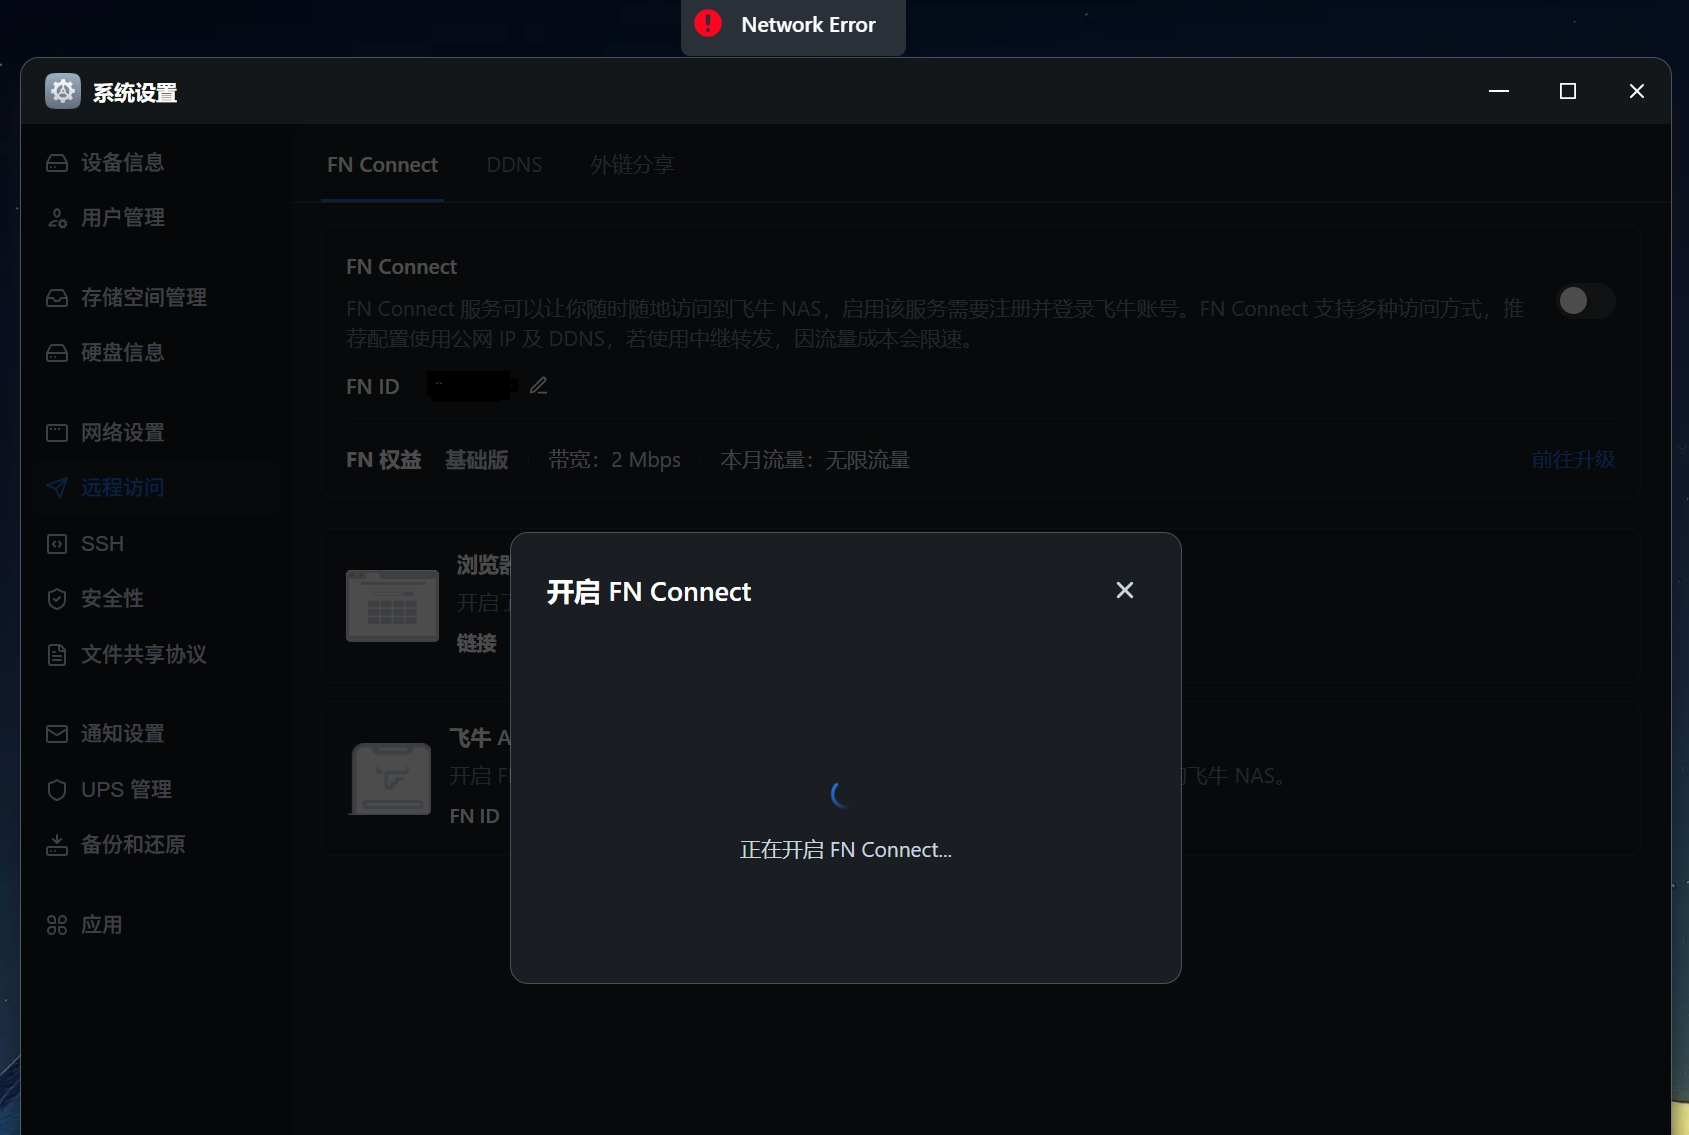This screenshot has height=1135, width=1689.
Task: Click the remote access paper-plane icon
Action: [x=57, y=488]
